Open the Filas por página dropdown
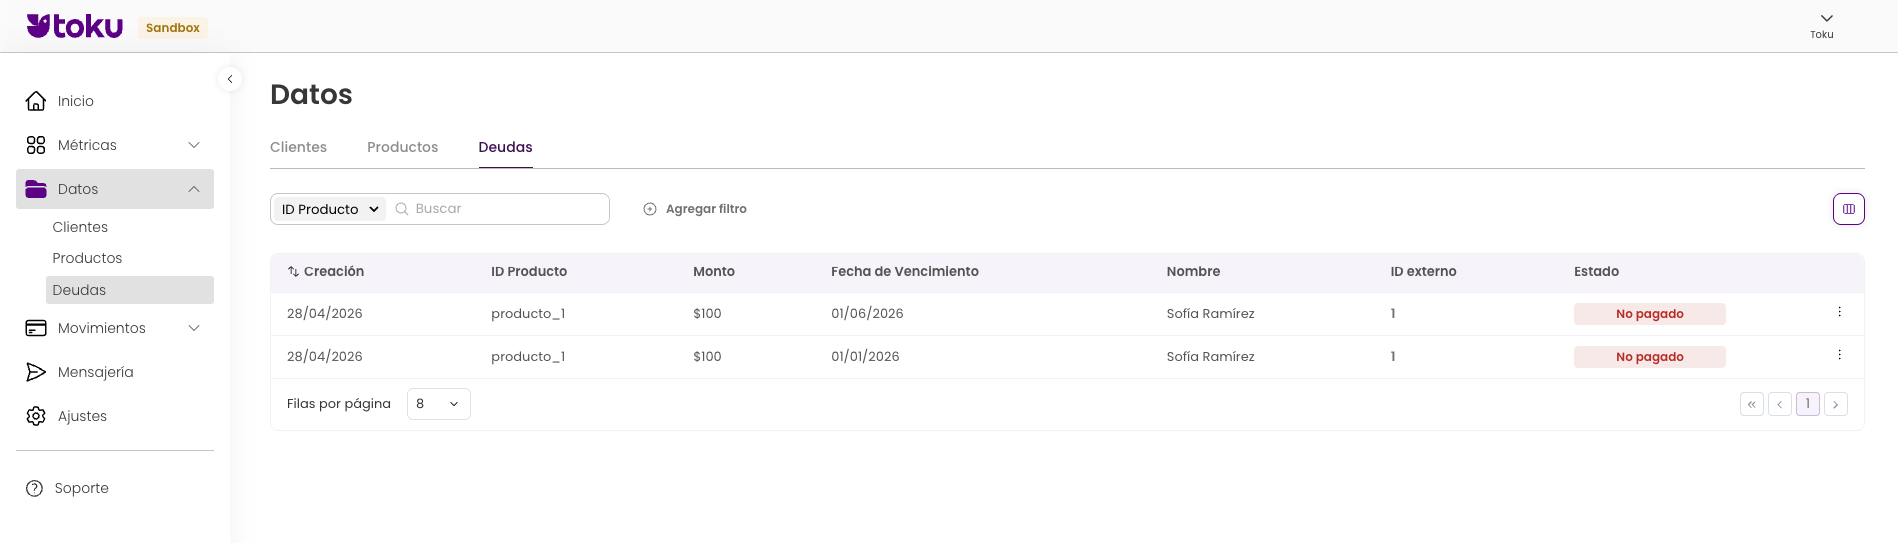 point(438,404)
